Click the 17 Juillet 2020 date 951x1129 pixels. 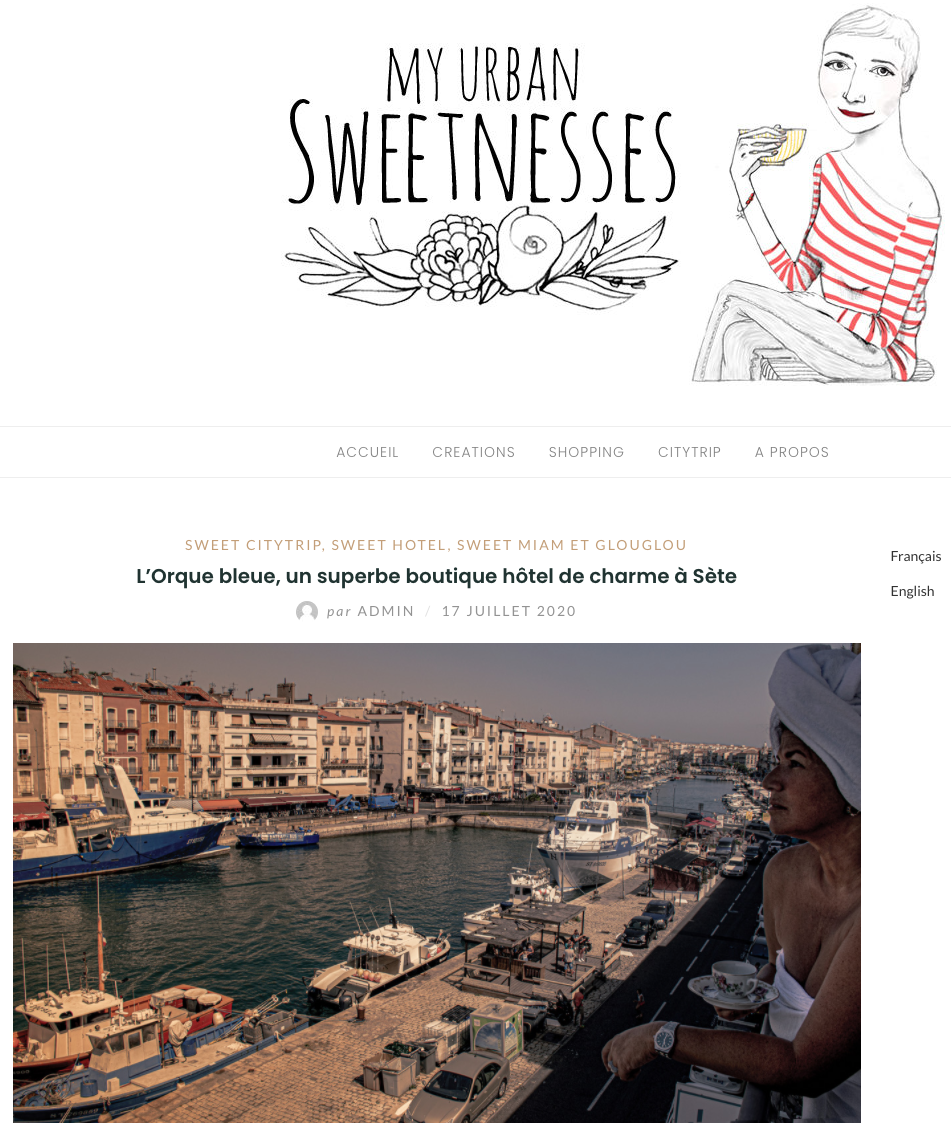509,611
